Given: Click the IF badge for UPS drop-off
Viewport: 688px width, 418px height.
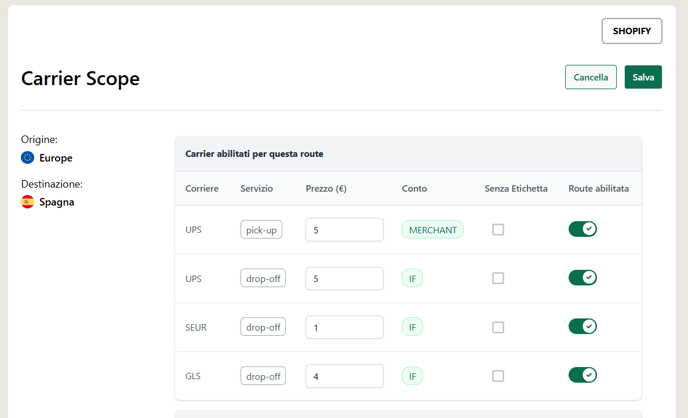Looking at the screenshot, I should [x=412, y=279].
